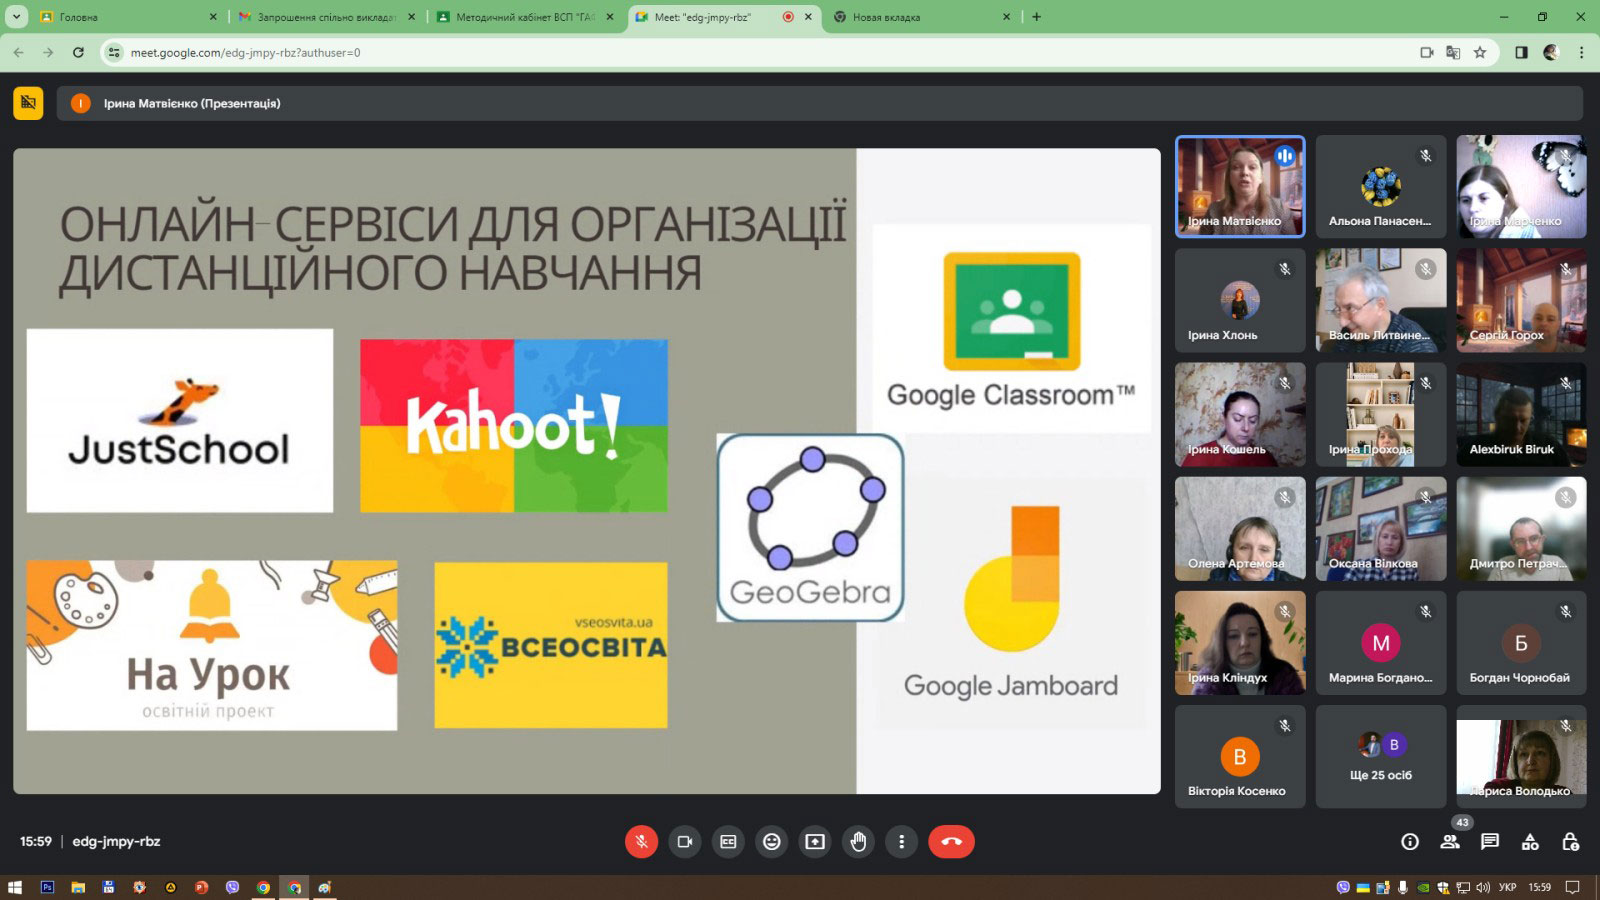Open the Activities panel icon
The height and width of the screenshot is (900, 1600).
(1530, 842)
